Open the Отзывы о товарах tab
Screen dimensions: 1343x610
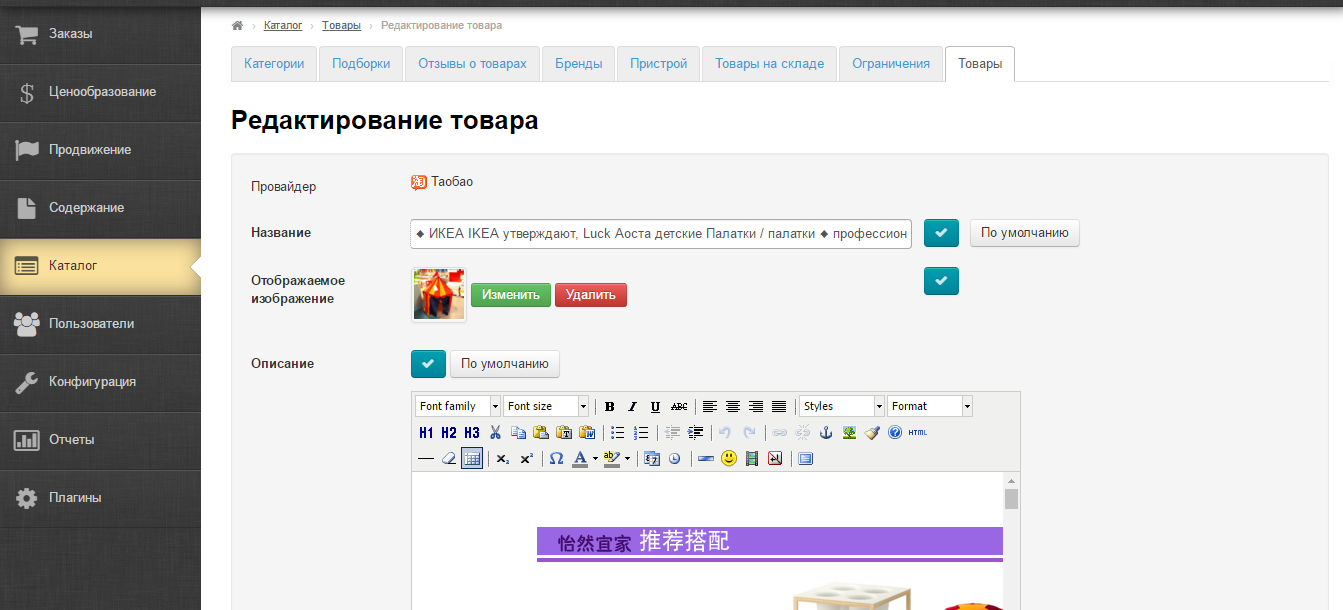[472, 64]
